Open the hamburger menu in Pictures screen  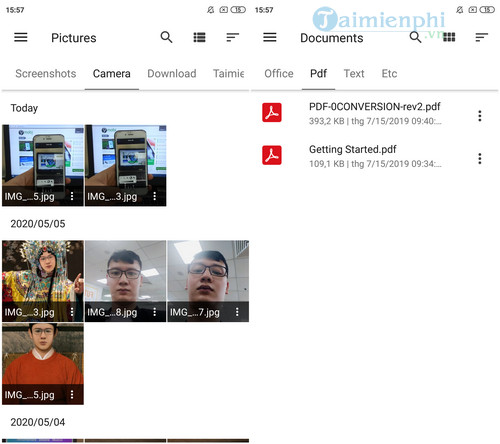21,37
